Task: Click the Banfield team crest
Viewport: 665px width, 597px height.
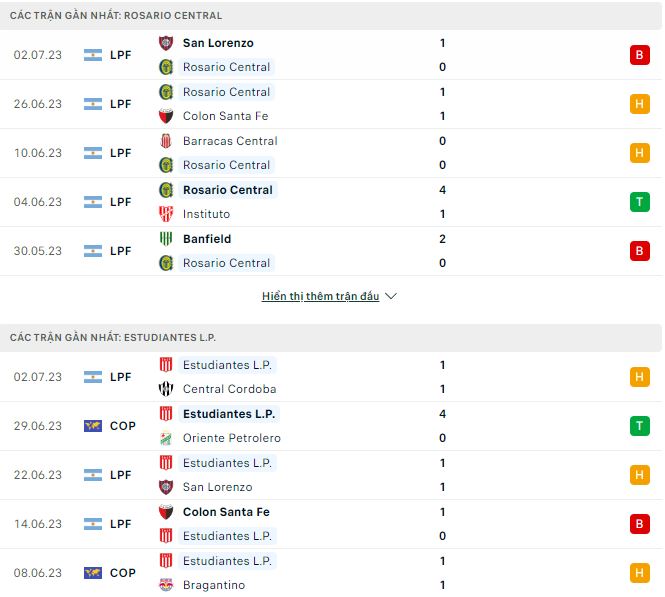Action: [x=166, y=239]
